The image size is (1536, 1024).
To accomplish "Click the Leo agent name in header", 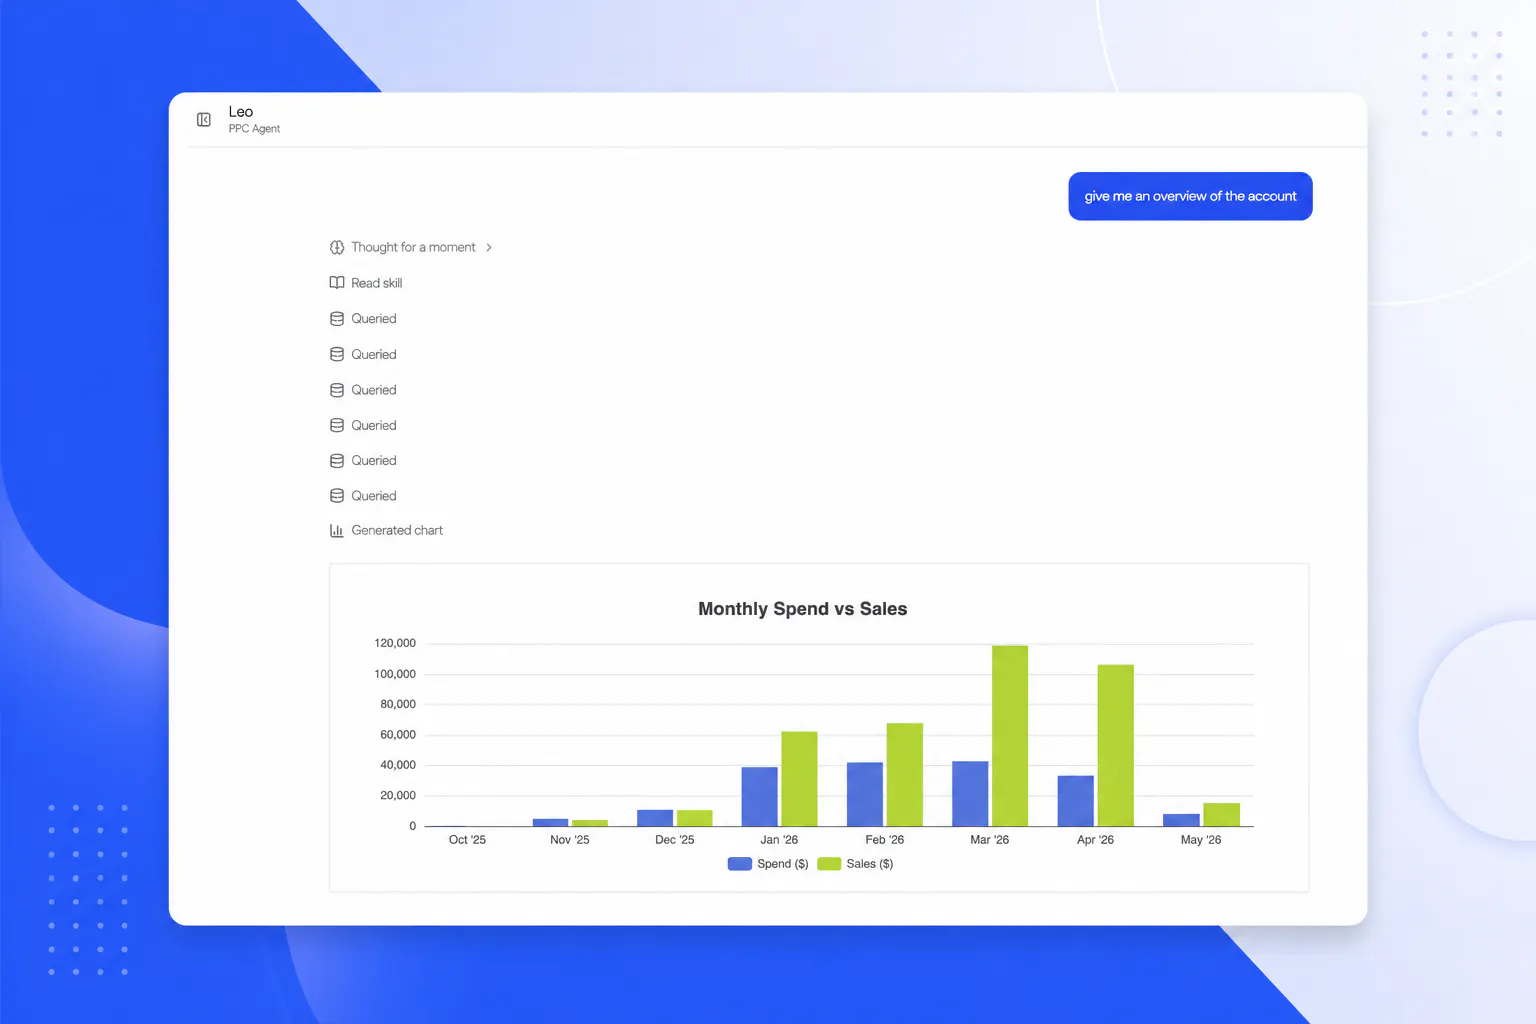I will point(241,112).
